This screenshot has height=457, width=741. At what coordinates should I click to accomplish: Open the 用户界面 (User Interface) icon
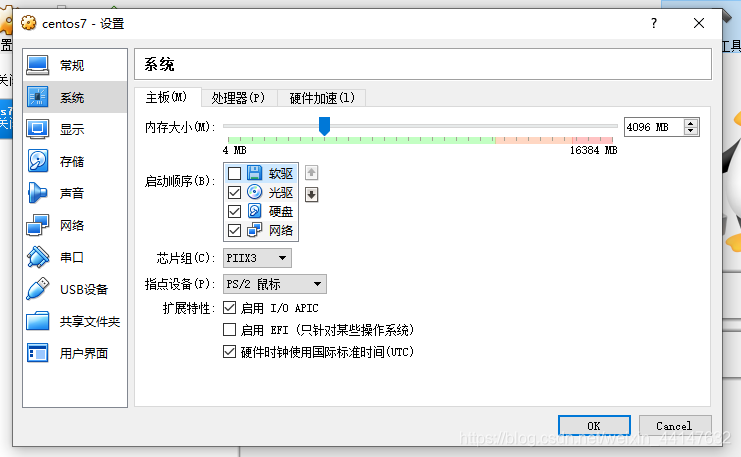pos(37,353)
